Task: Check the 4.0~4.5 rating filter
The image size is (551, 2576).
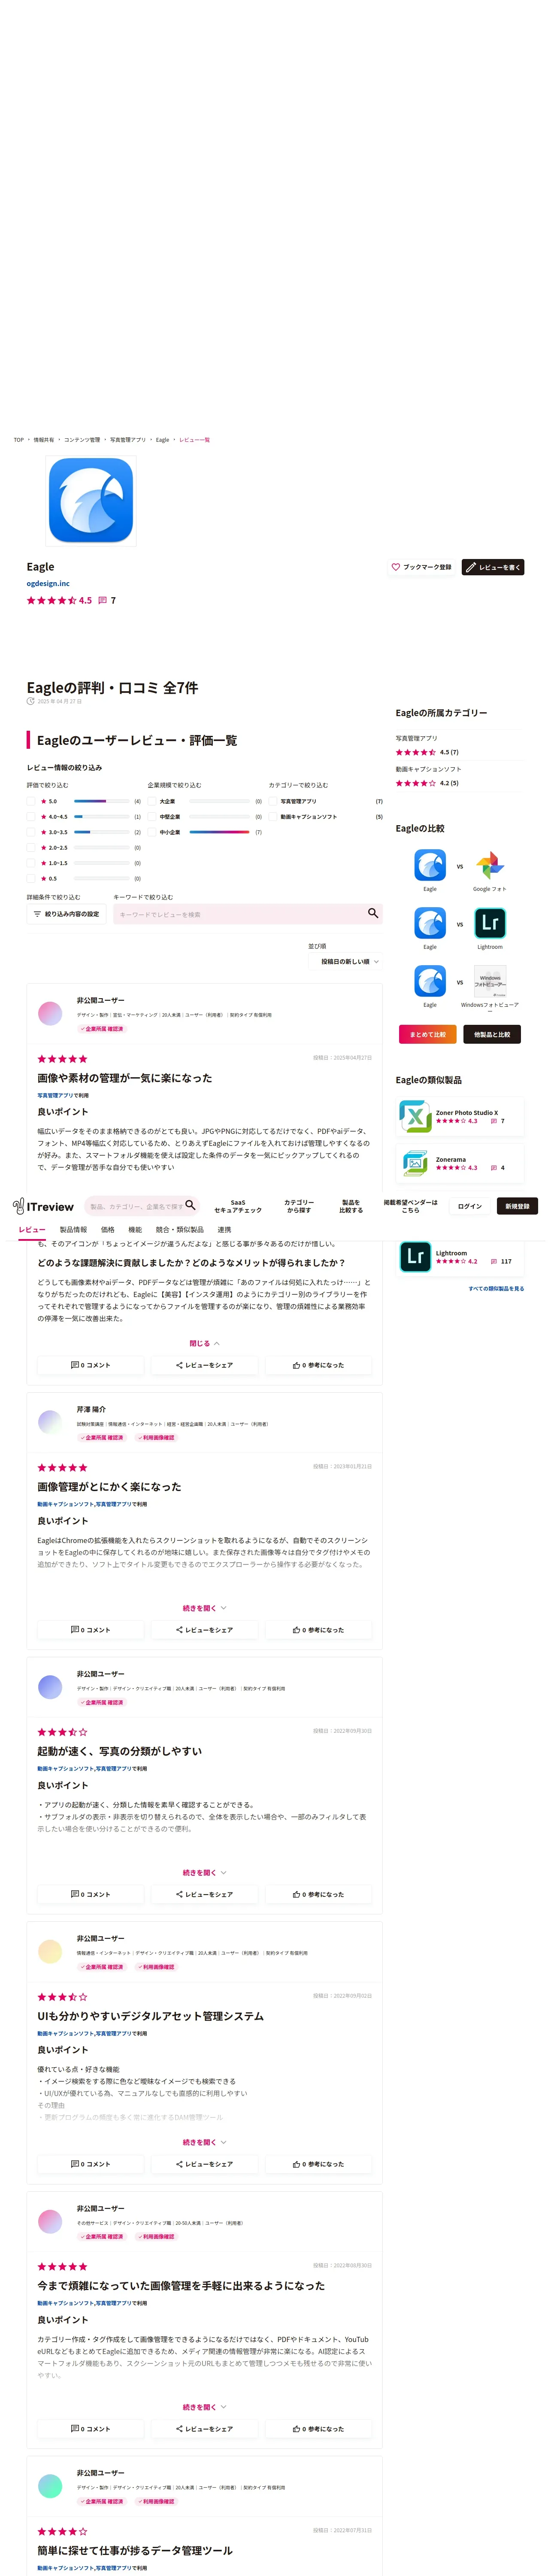Action: pos(31,817)
